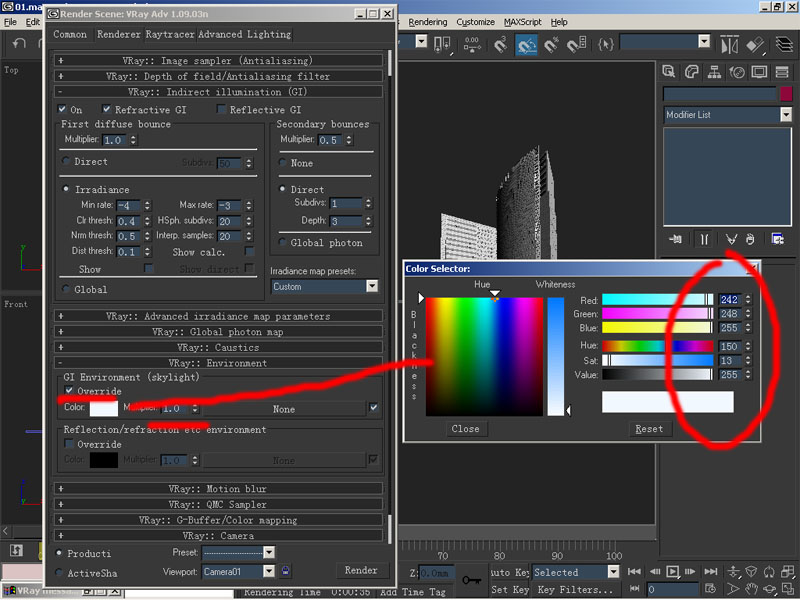Tick the Show calc. checkbox
The image size is (800, 600).
point(249,252)
